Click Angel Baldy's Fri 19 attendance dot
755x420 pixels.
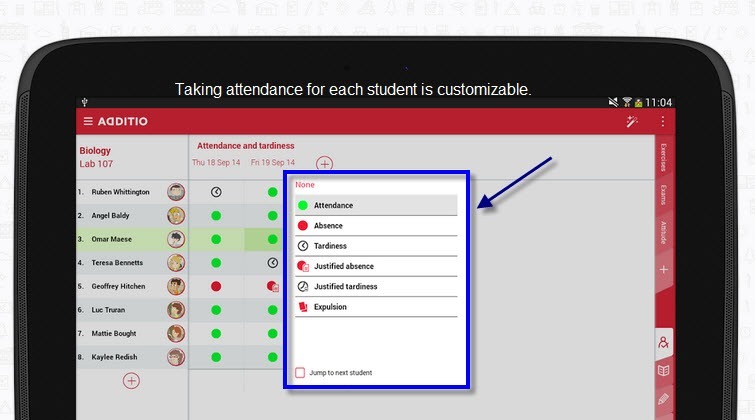point(273,215)
